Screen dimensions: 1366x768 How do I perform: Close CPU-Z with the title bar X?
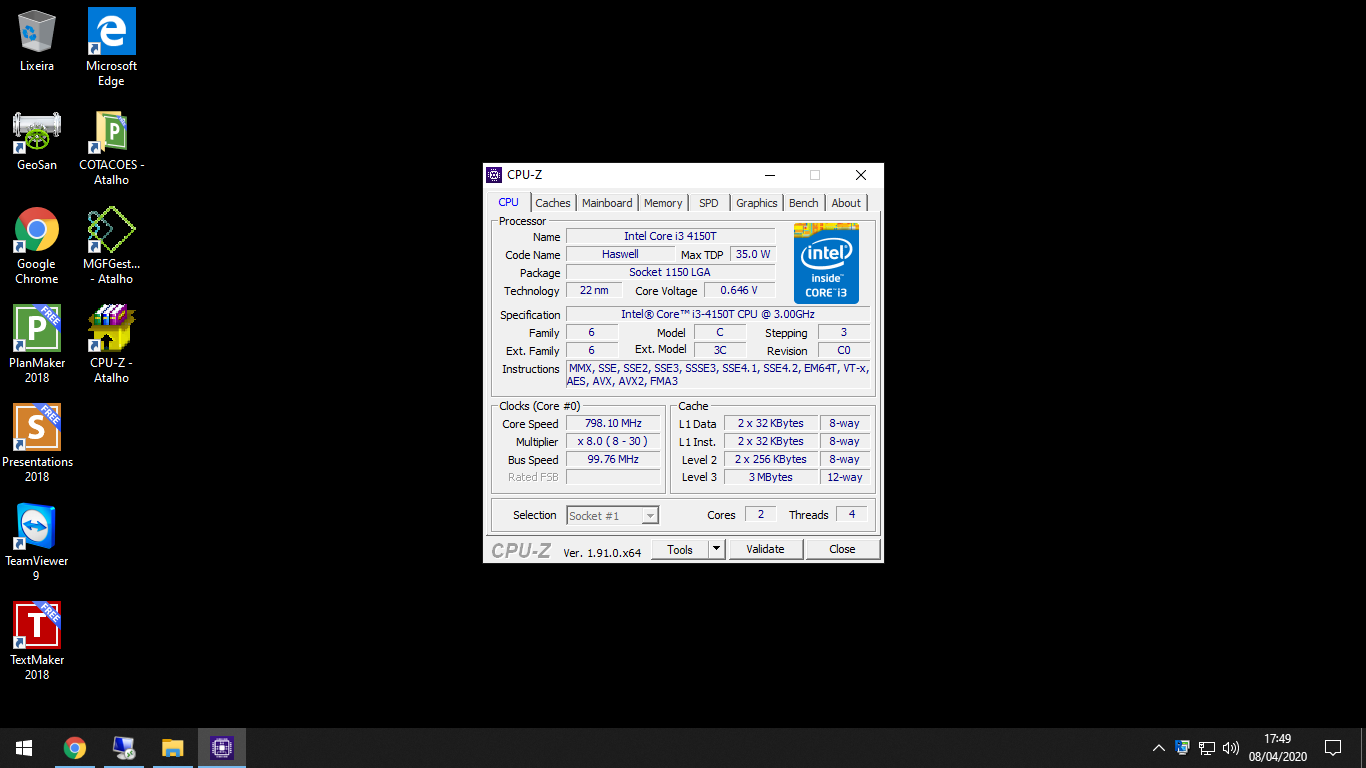[x=860, y=175]
